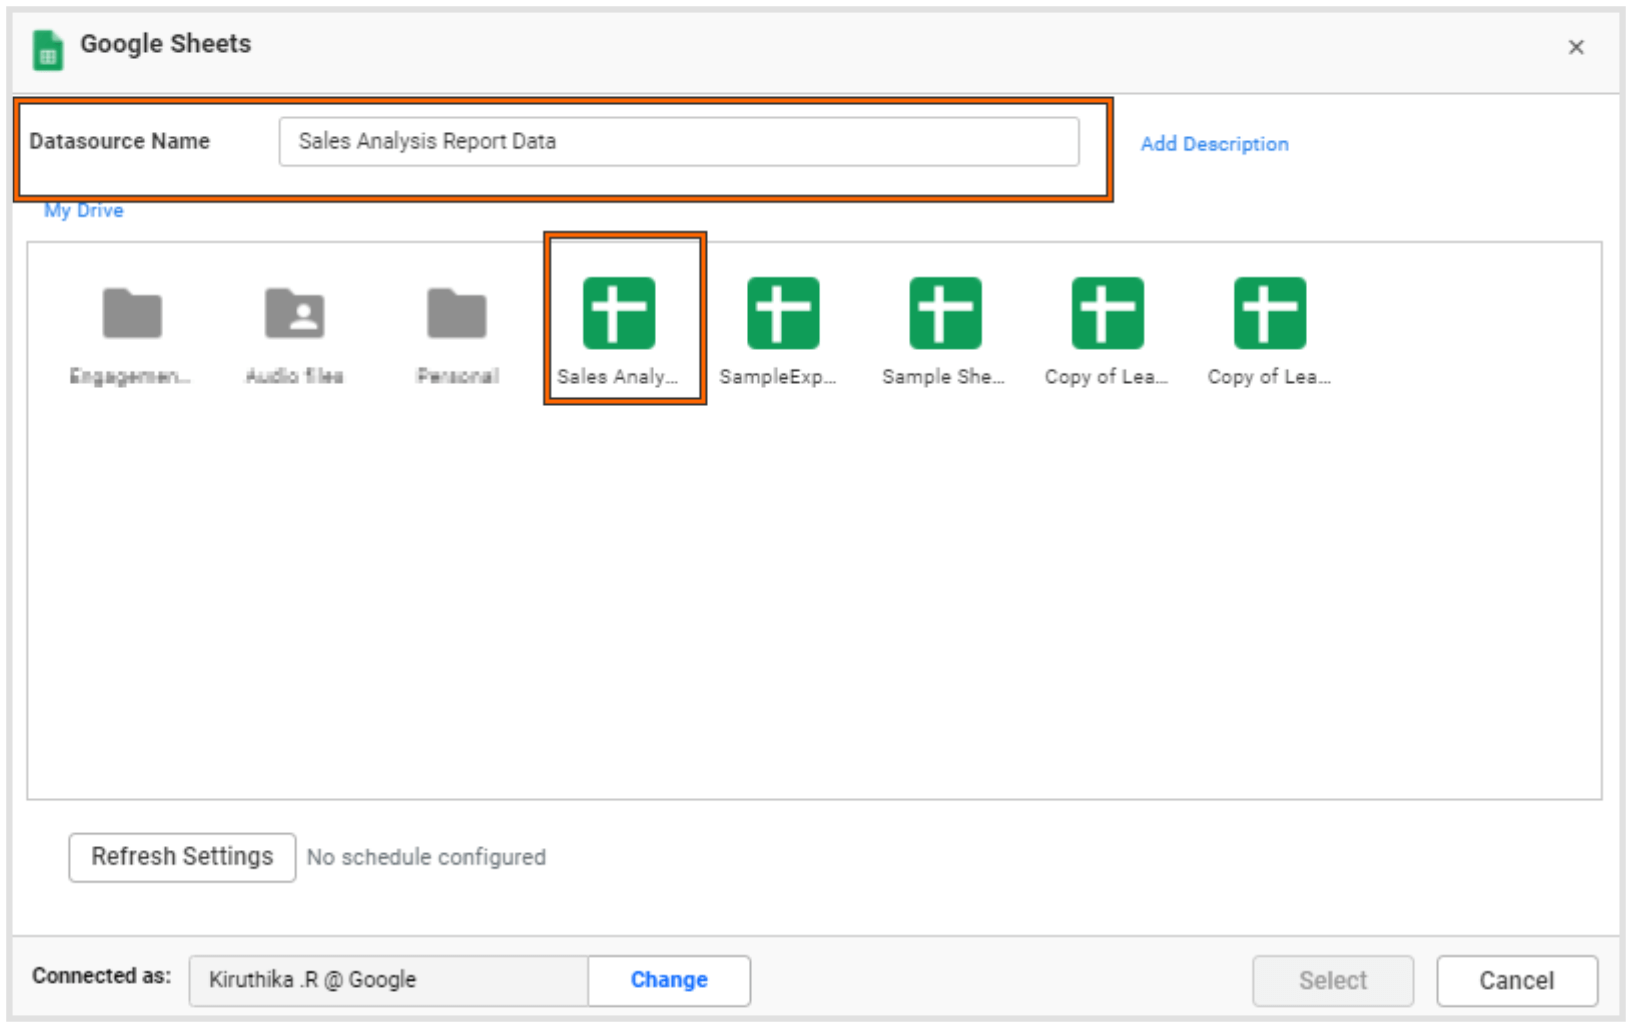
Task: Click the Change account button
Action: (668, 980)
